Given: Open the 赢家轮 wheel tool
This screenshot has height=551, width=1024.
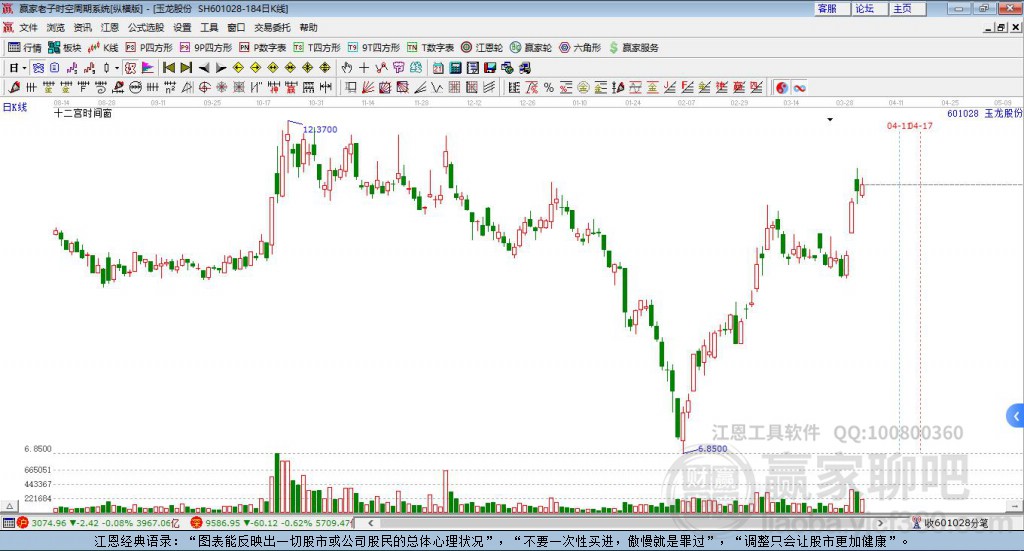Looking at the screenshot, I should [x=531, y=48].
